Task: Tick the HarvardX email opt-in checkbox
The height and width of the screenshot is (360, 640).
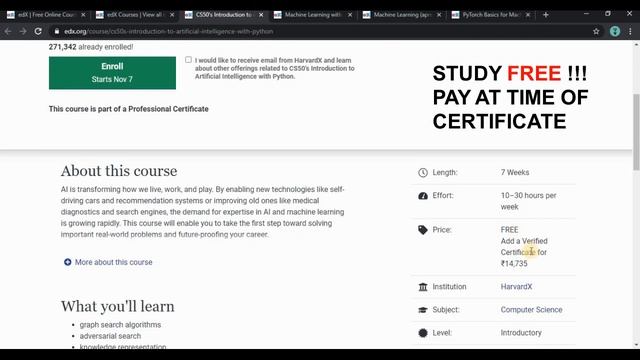Action: tap(188, 60)
